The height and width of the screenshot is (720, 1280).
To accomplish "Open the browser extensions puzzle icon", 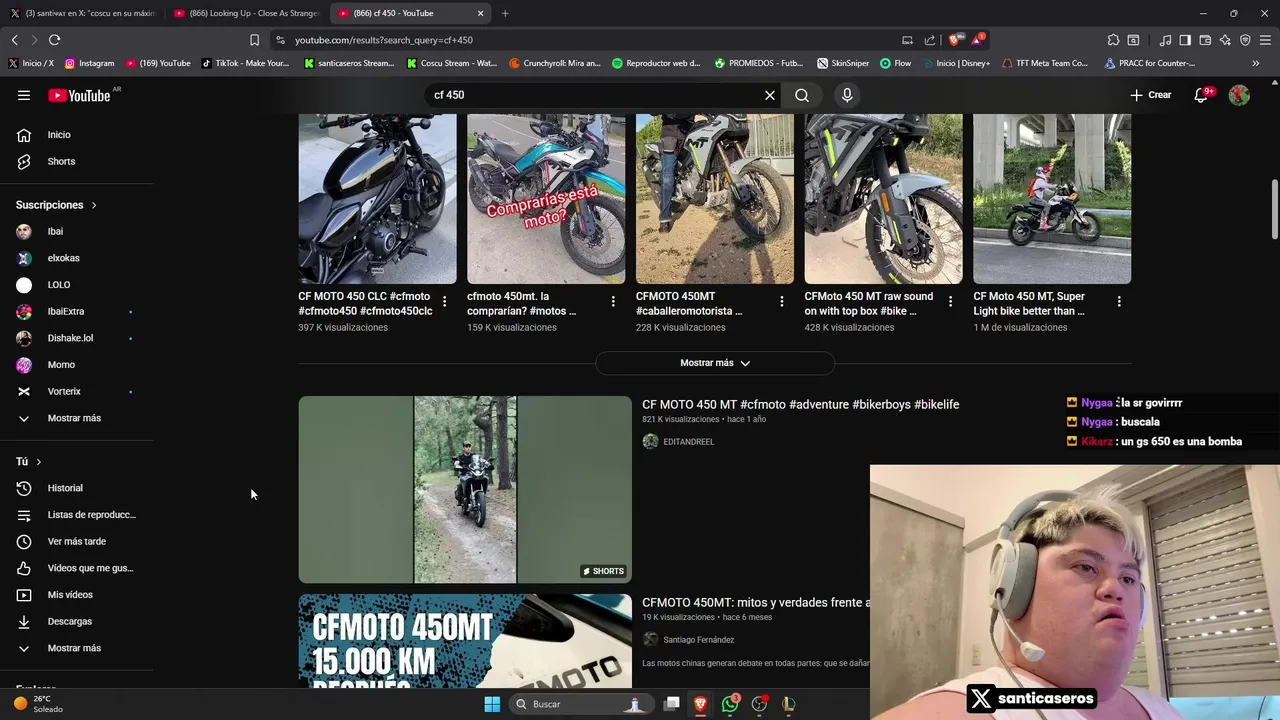I will click(1113, 40).
